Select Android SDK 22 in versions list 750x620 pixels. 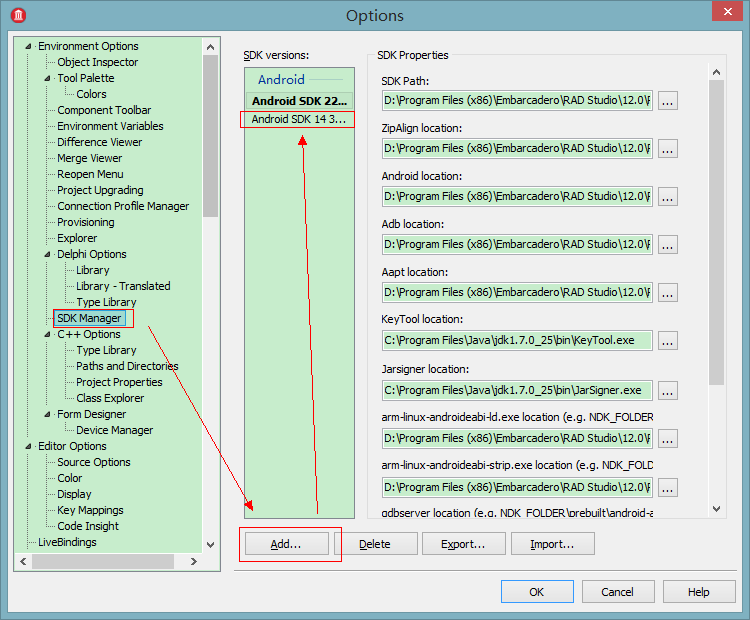(x=299, y=101)
